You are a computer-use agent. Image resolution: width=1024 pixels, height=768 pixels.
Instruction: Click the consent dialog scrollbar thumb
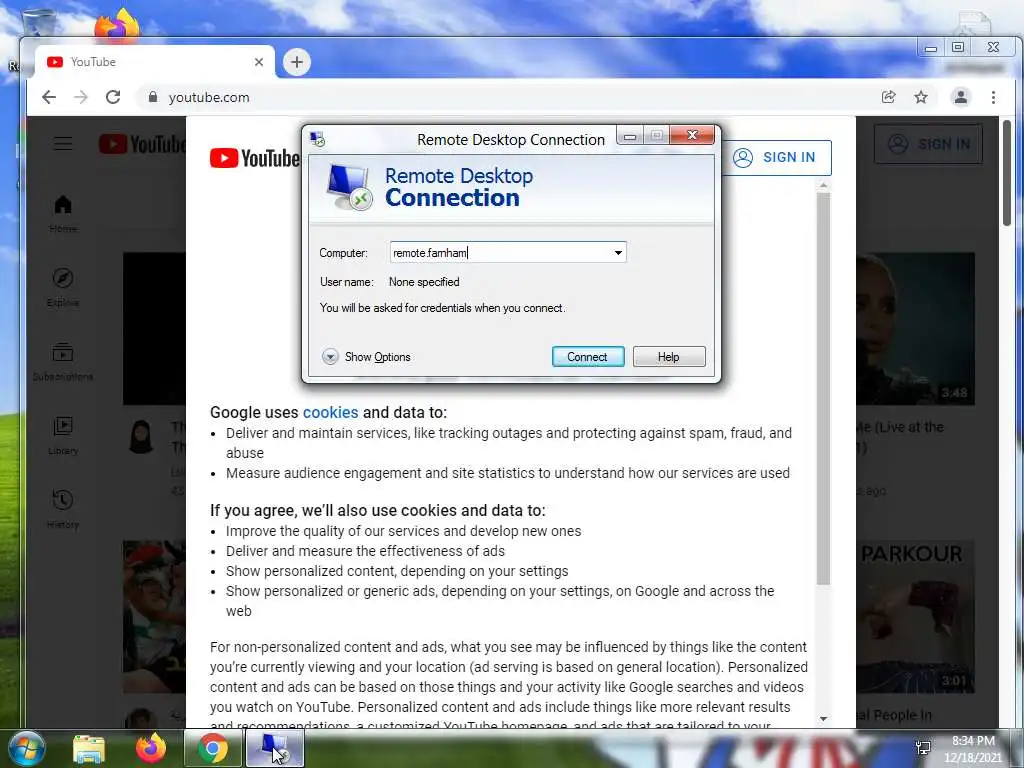823,389
